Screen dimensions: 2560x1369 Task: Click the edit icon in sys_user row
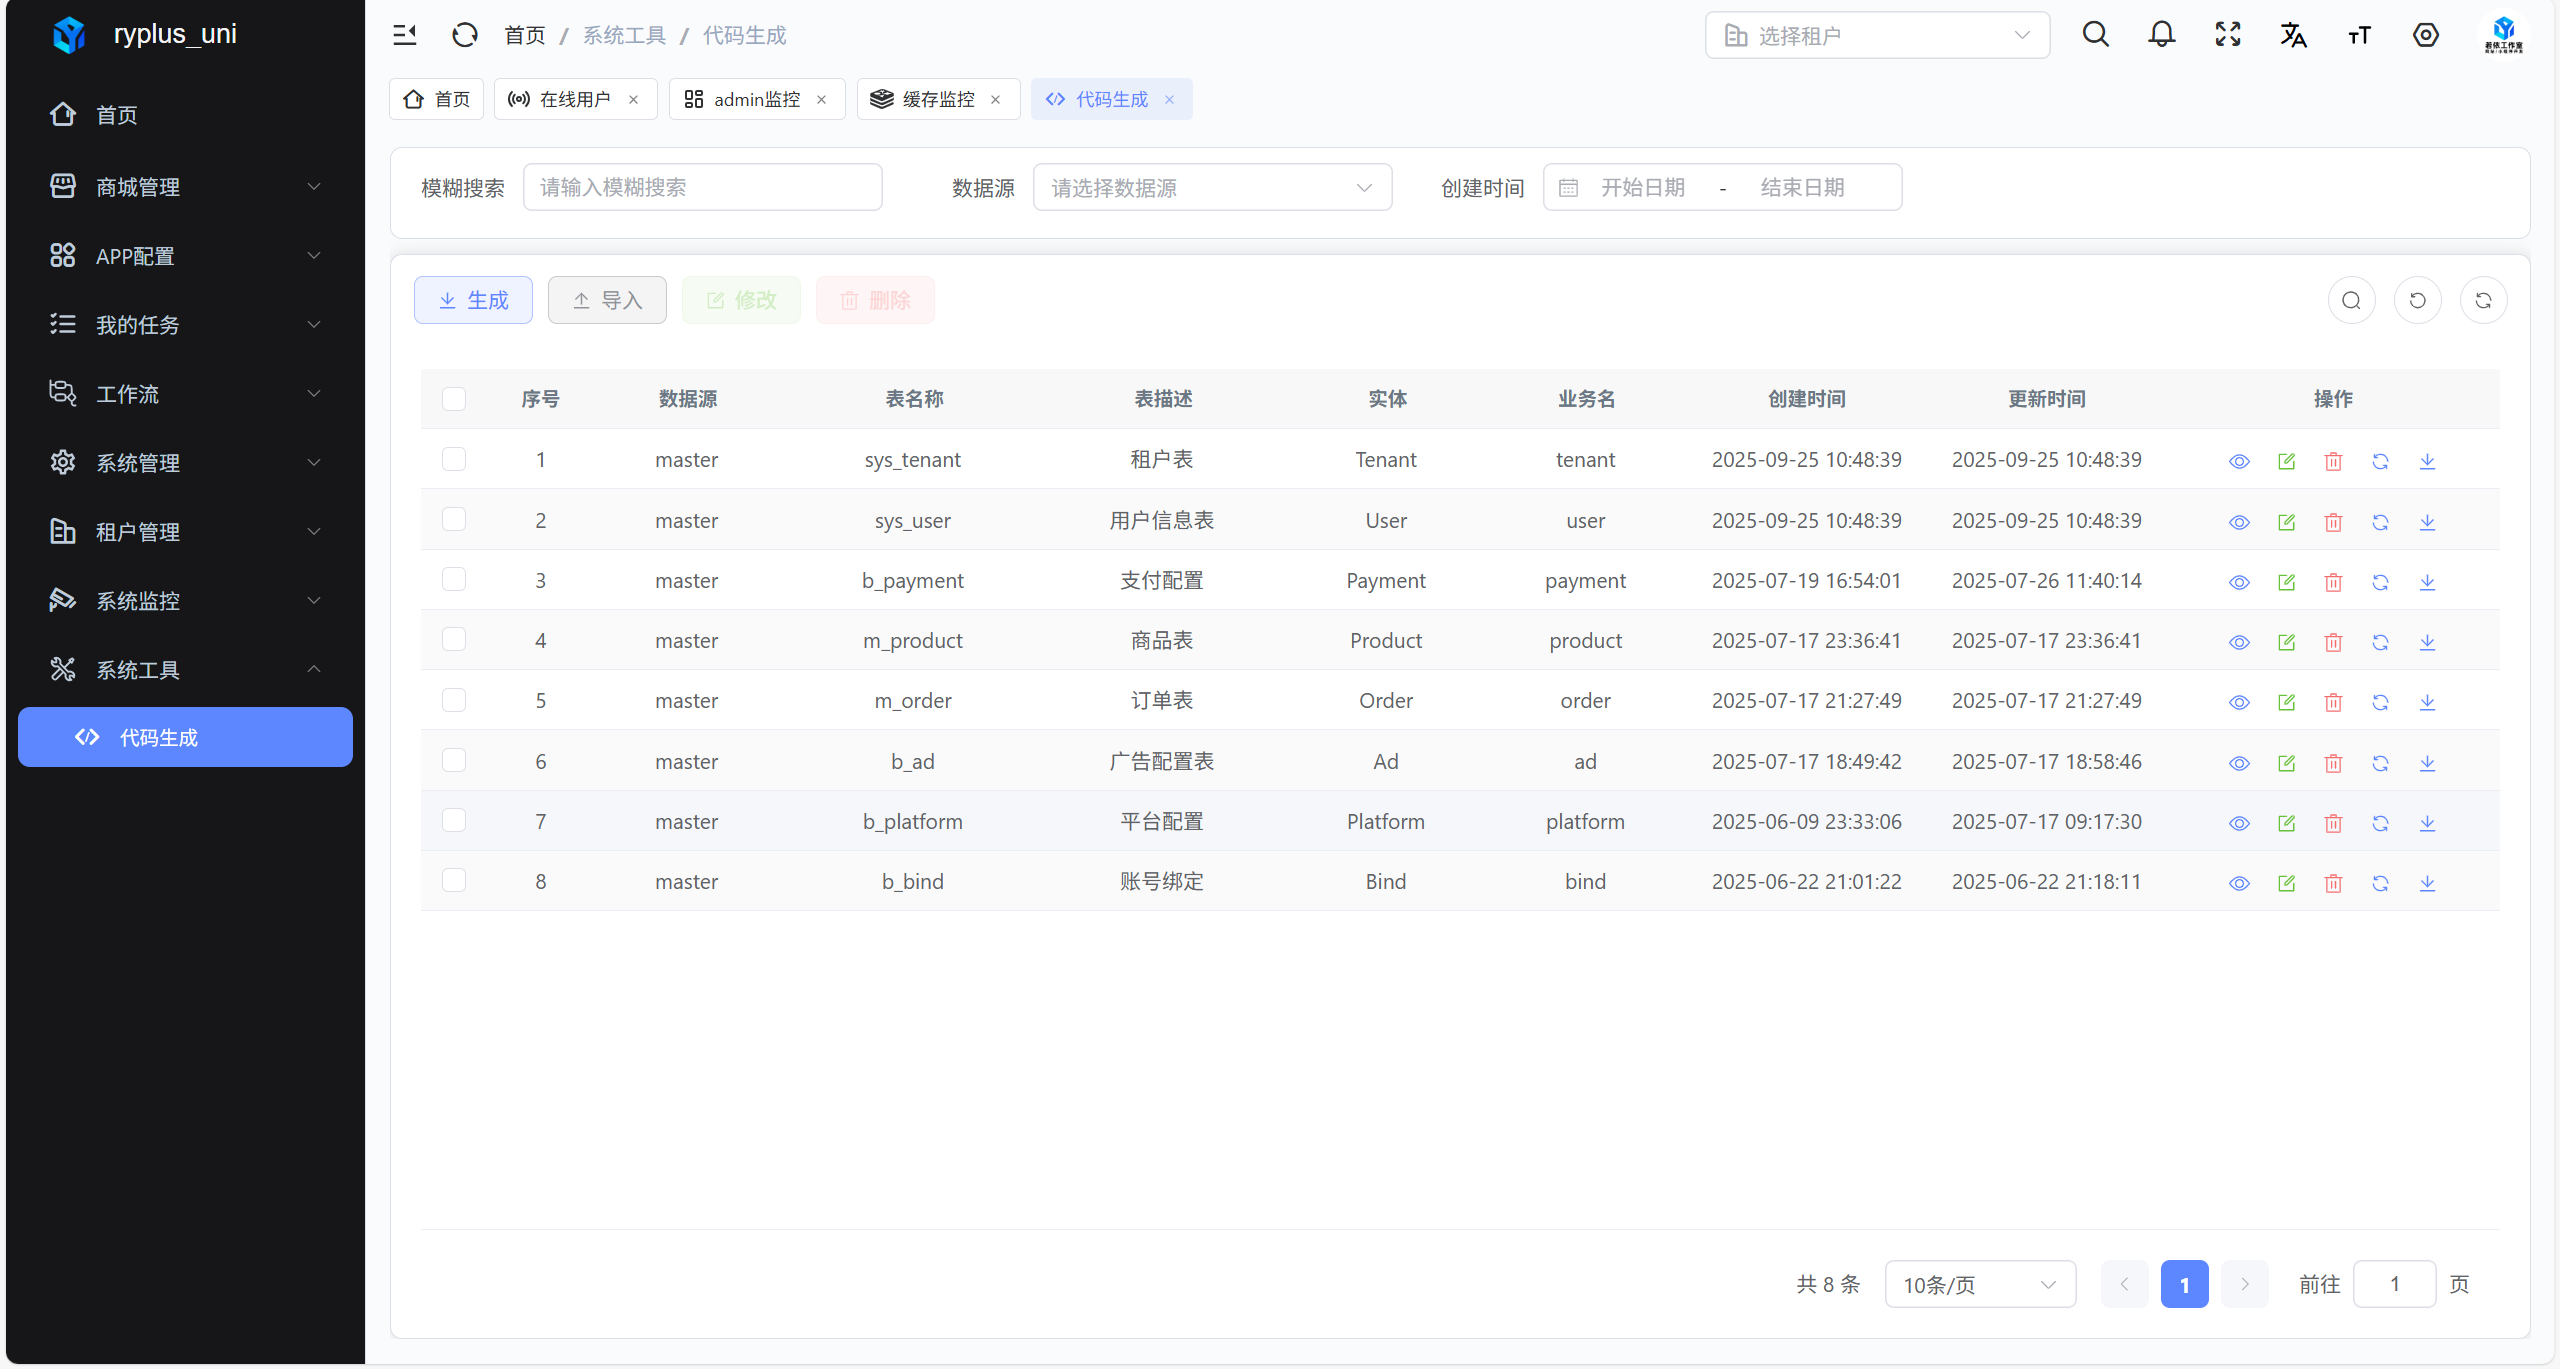pos(2286,522)
